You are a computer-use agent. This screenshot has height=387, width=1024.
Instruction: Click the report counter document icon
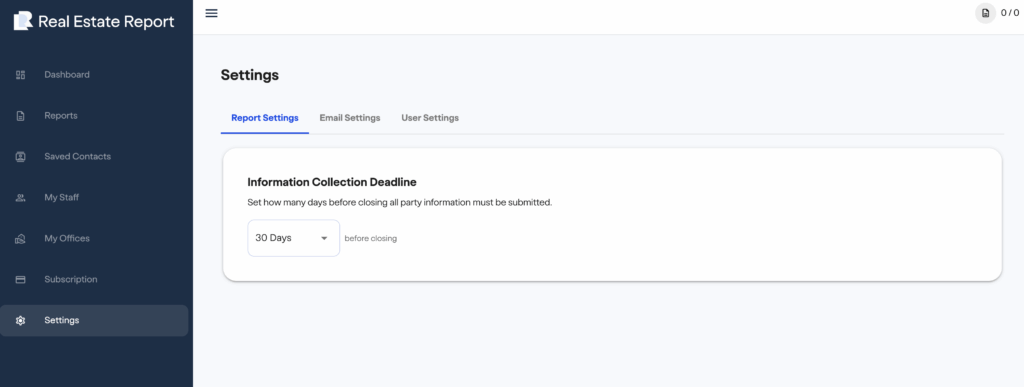(985, 13)
